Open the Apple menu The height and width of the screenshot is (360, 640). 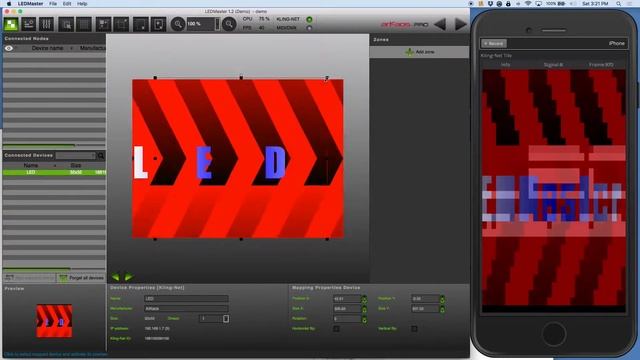click(x=9, y=4)
